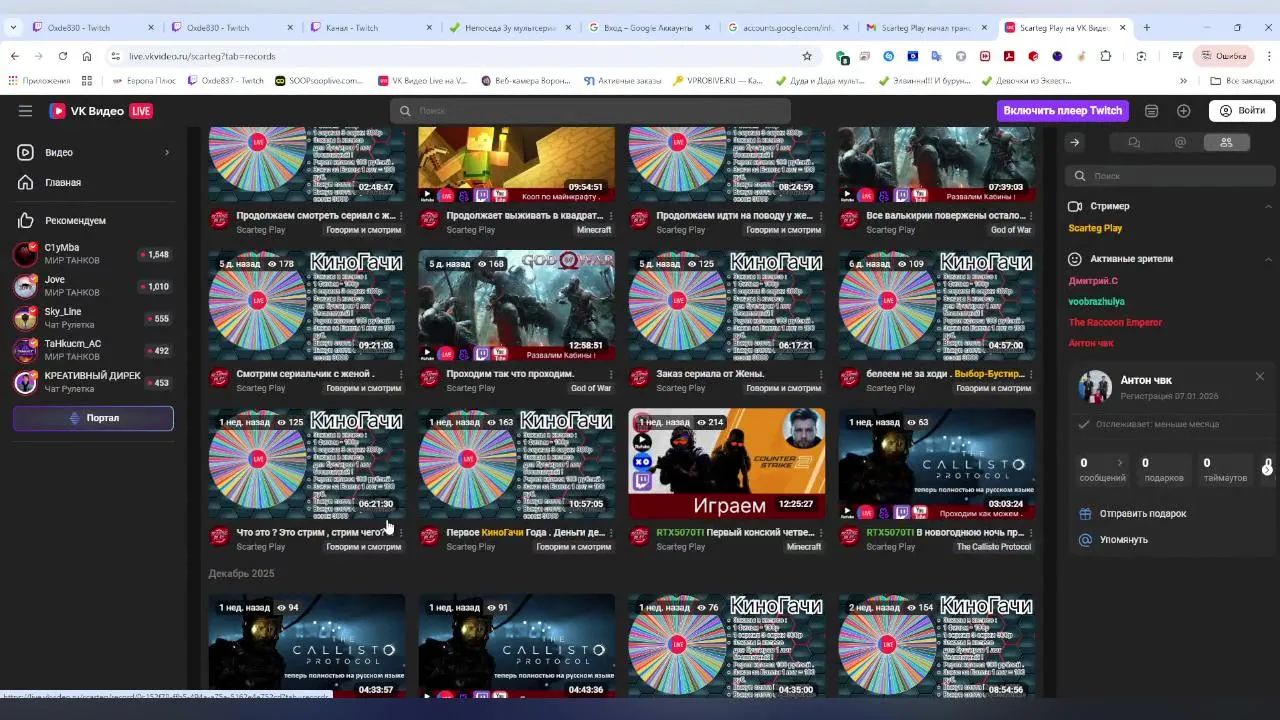
Task: Open The Callisto Protocol category tag
Action: [993, 547]
